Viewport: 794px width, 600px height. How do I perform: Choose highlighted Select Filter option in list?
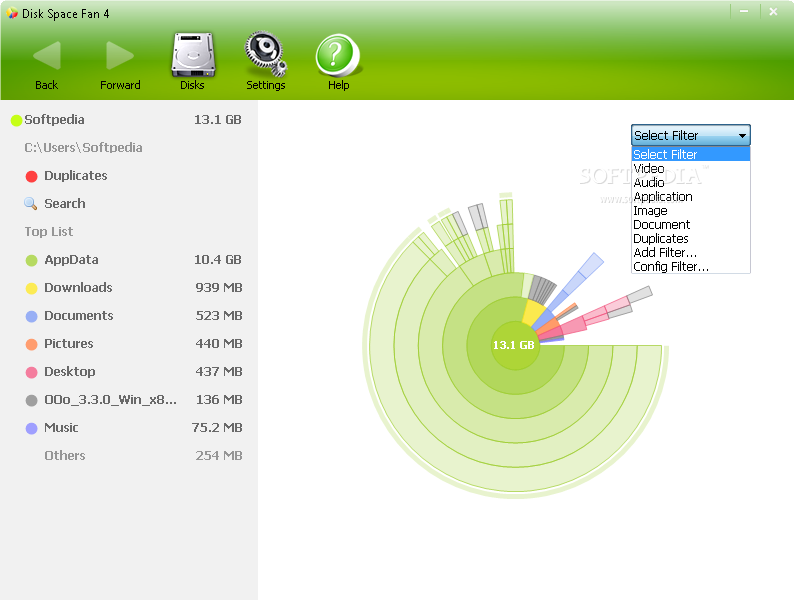tap(691, 154)
